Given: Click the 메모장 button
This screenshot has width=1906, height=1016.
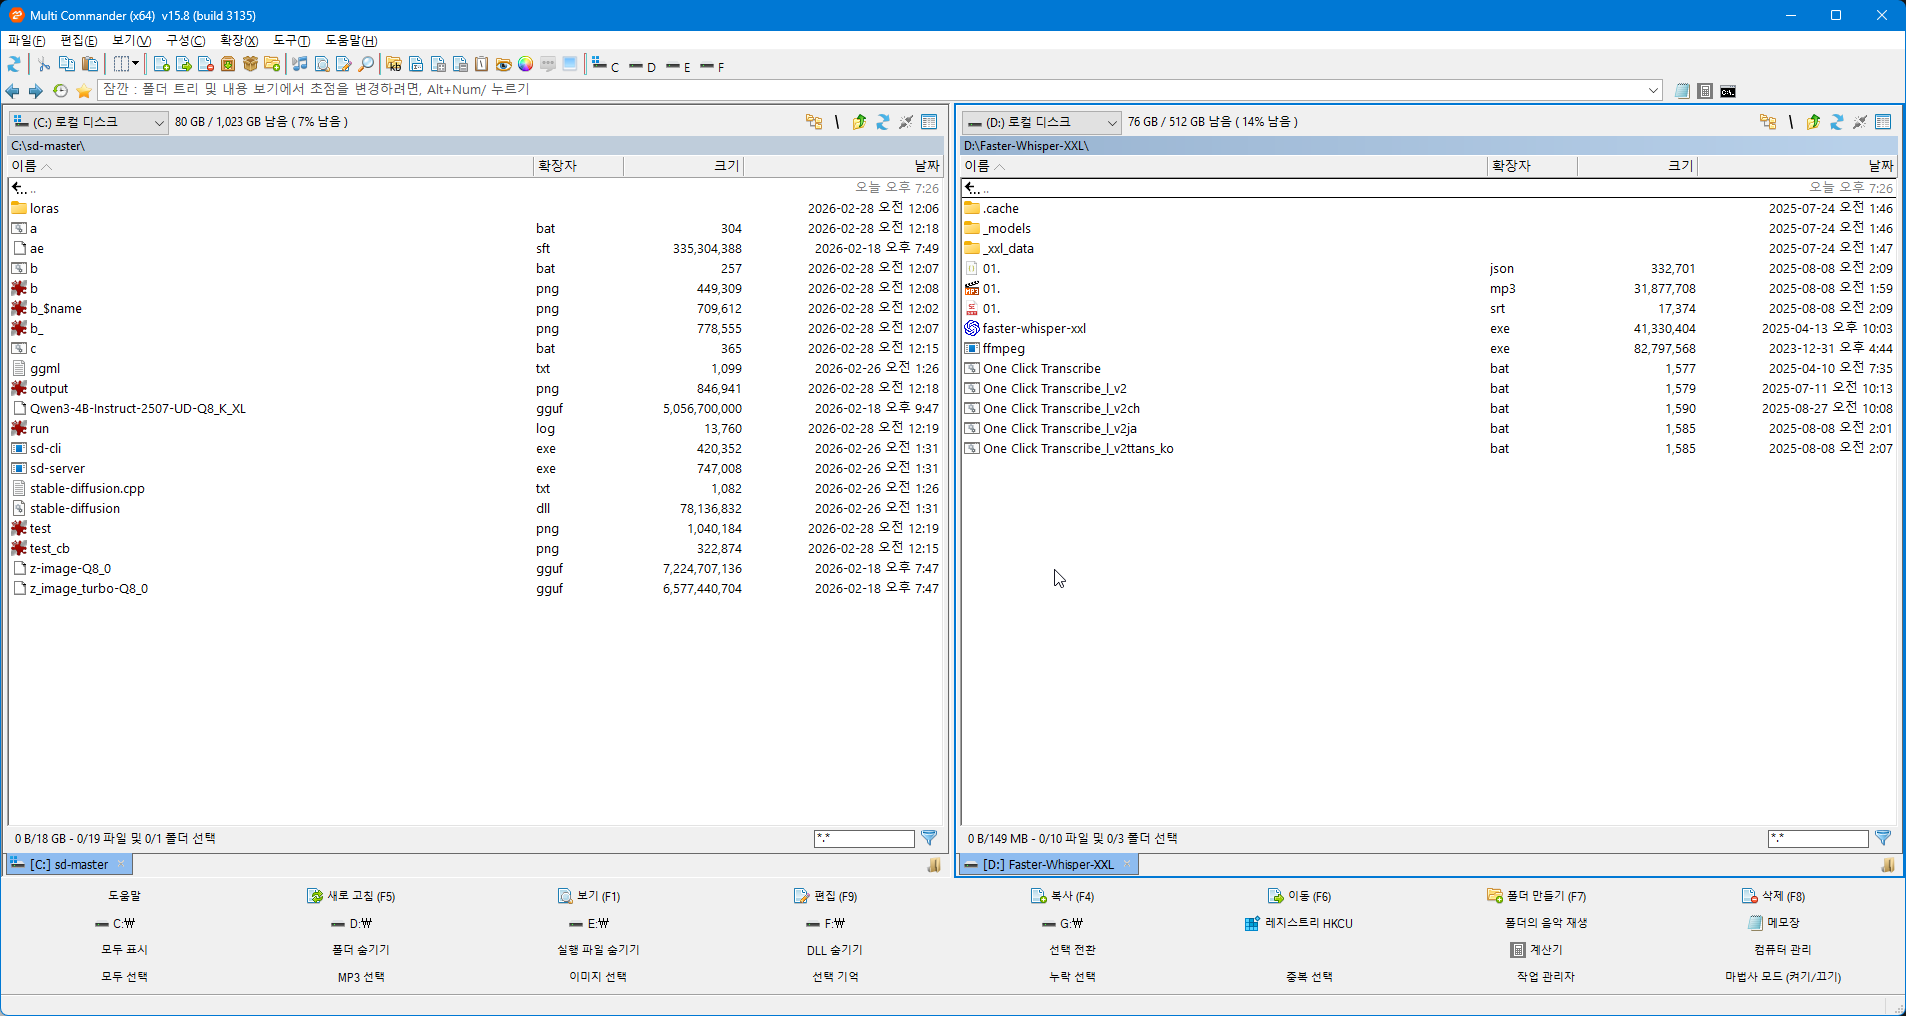Looking at the screenshot, I should coord(1773,923).
